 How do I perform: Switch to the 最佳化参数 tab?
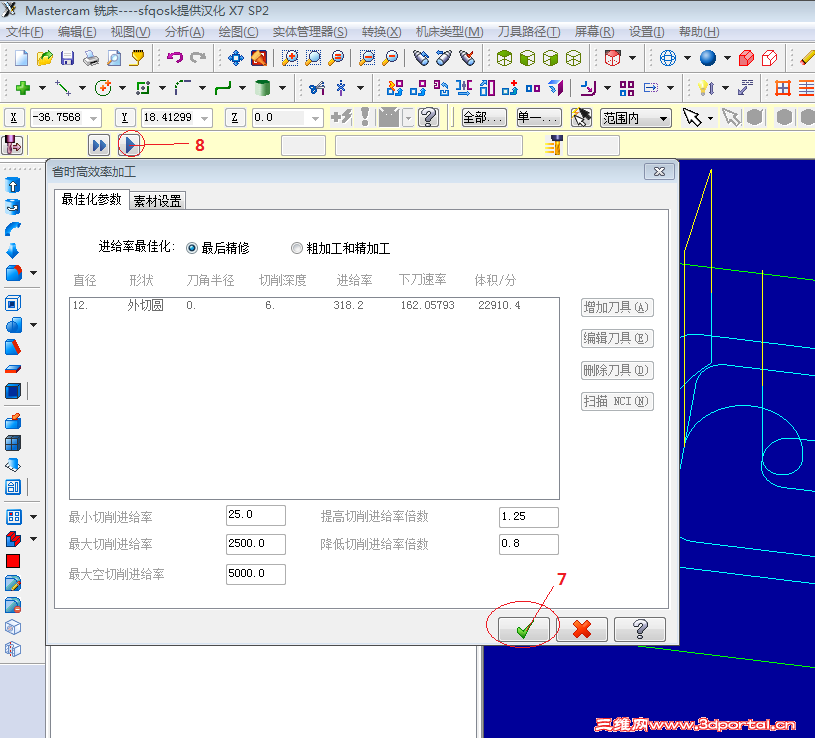point(91,199)
